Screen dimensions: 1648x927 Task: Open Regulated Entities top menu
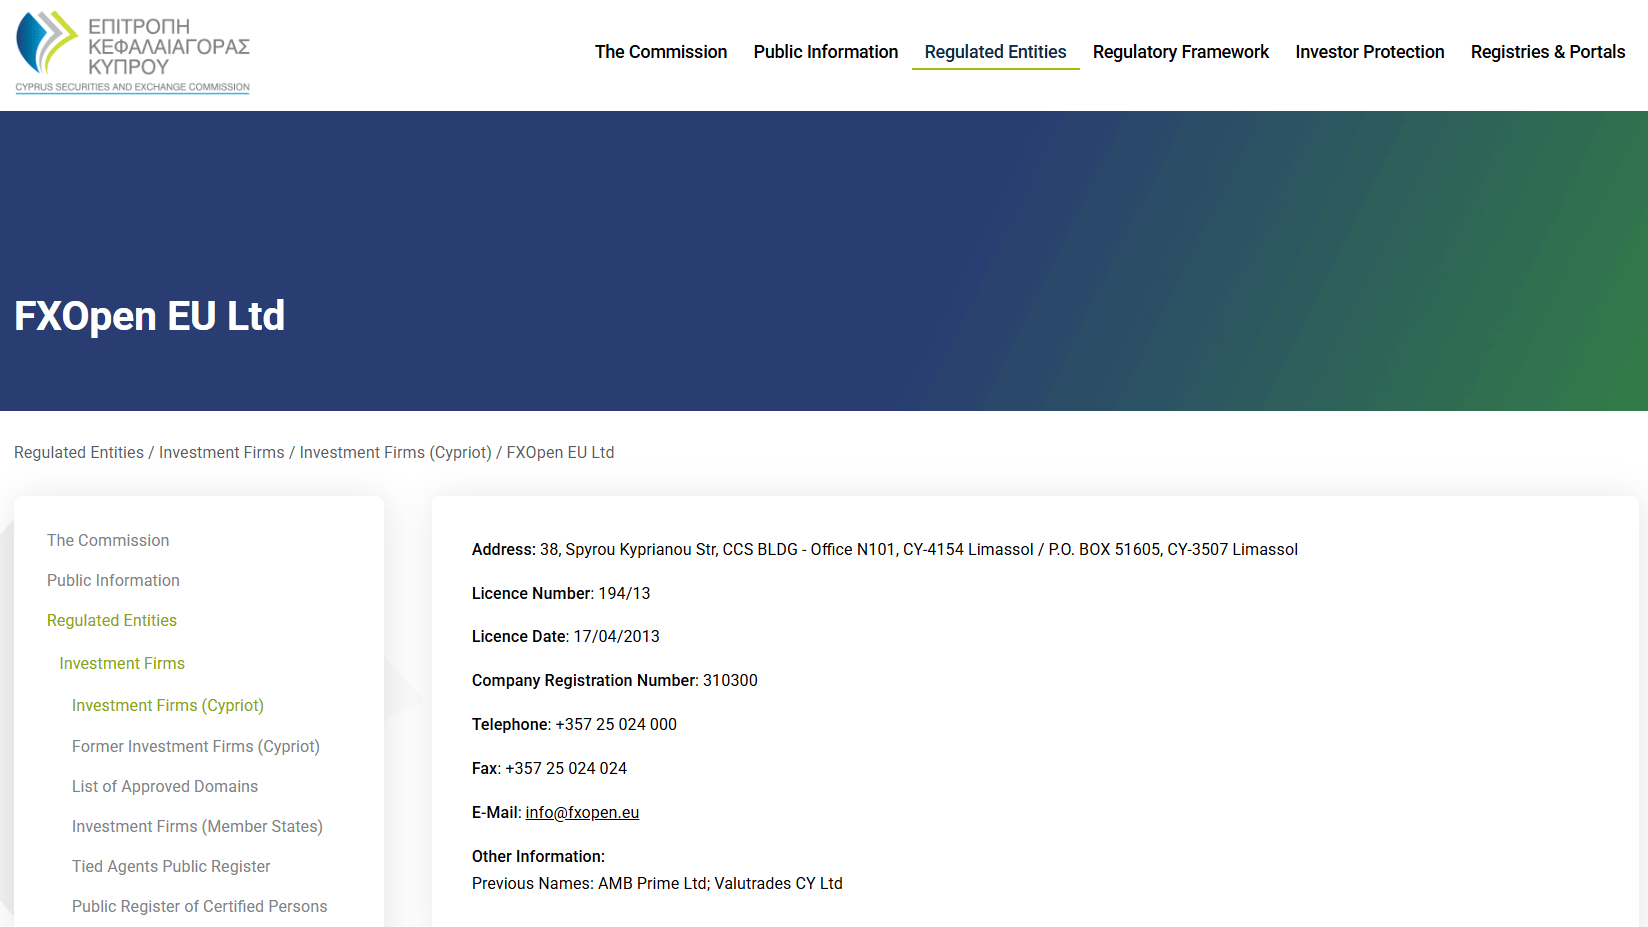[995, 52]
